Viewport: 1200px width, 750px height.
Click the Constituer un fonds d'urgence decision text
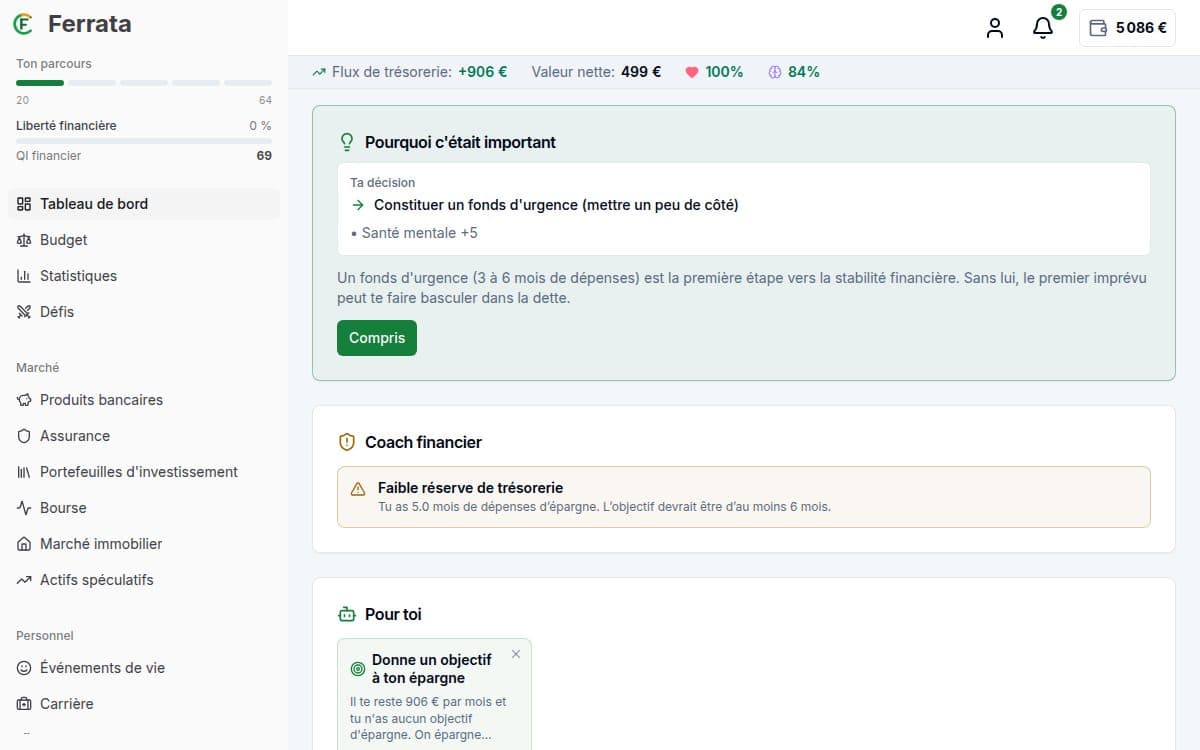point(556,205)
